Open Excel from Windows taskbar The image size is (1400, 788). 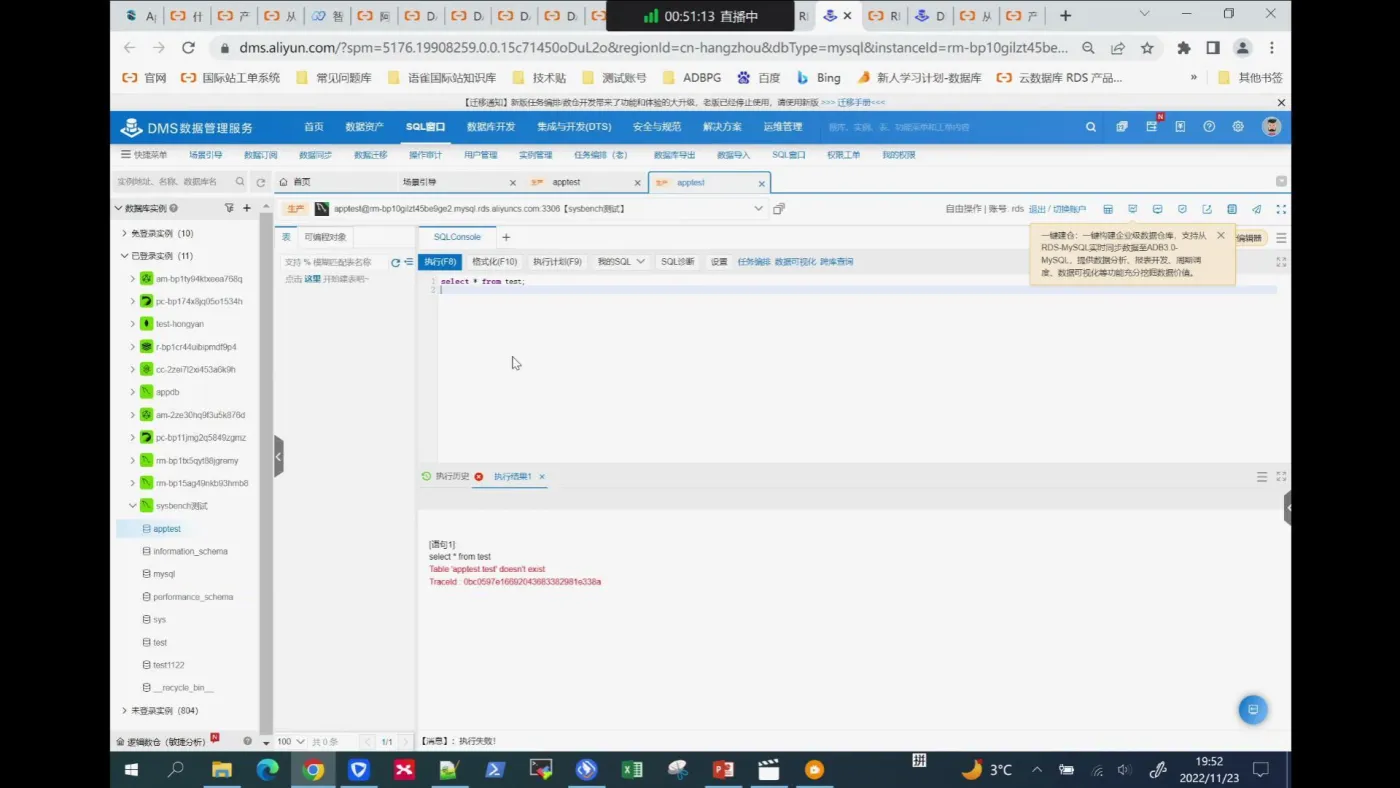pos(632,769)
